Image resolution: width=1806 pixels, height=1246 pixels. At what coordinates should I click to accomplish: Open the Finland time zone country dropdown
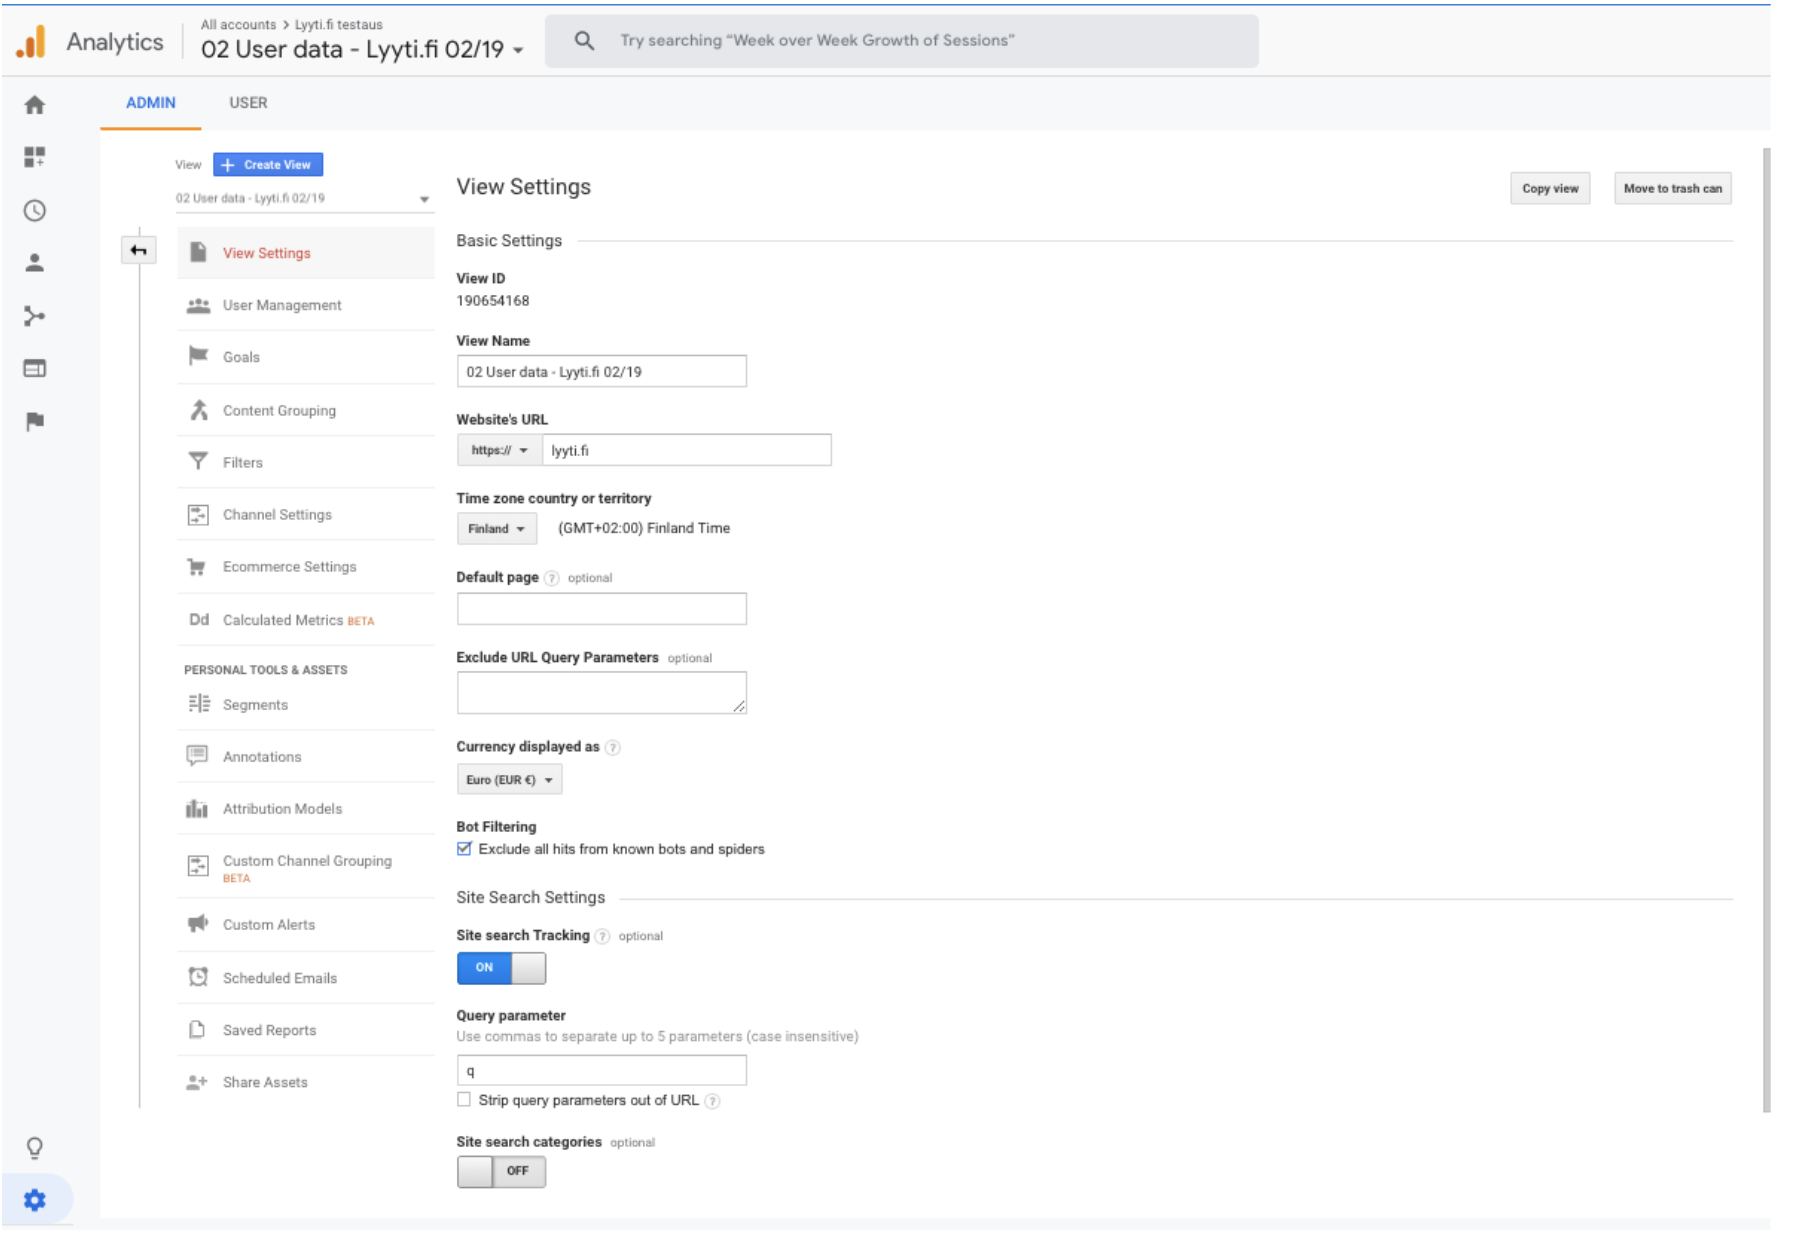[496, 529]
